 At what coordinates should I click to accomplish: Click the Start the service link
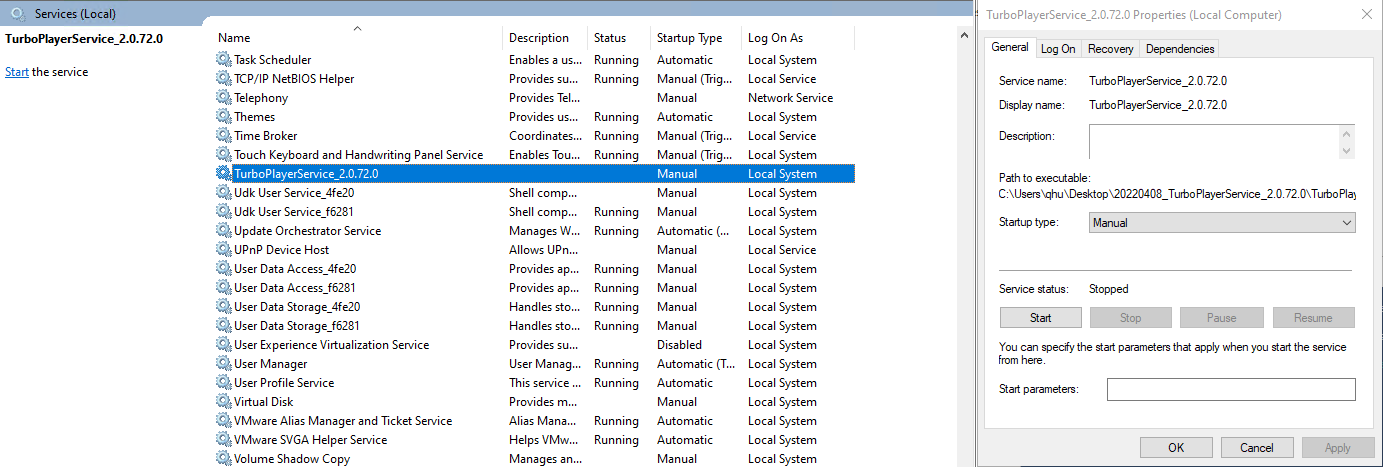pyautogui.click(x=17, y=72)
